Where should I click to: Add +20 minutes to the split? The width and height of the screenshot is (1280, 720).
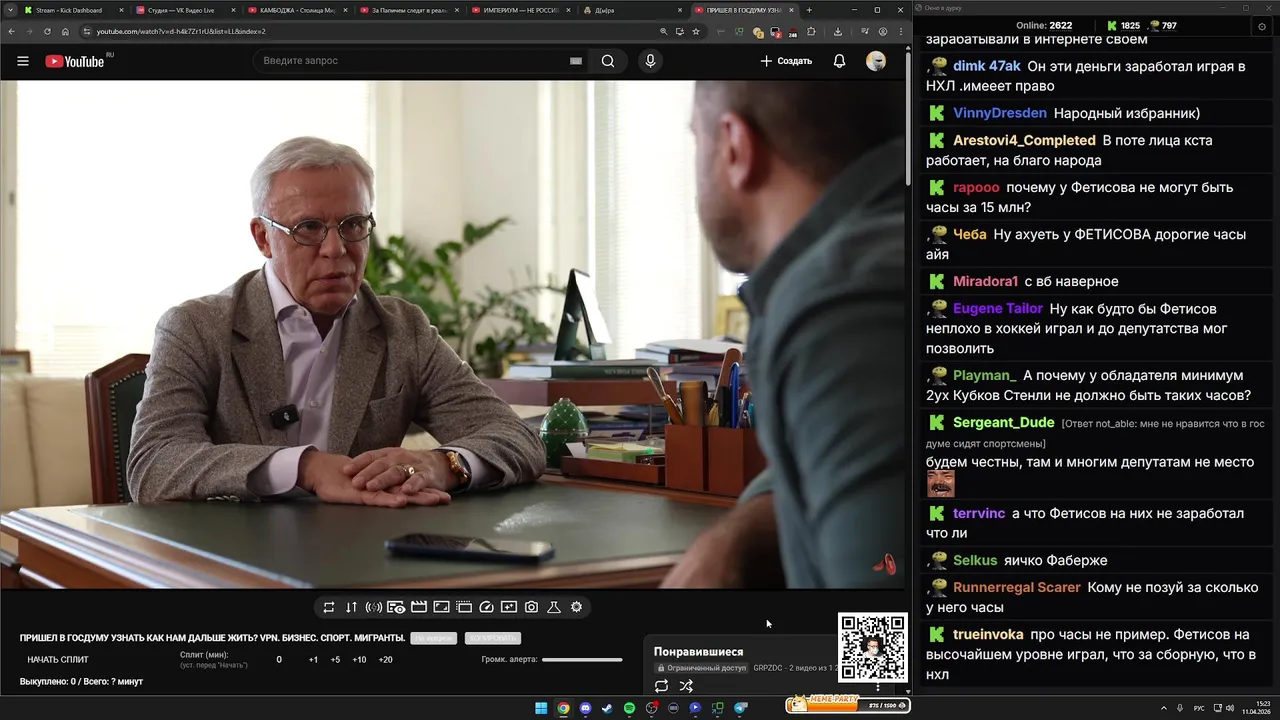coord(385,660)
